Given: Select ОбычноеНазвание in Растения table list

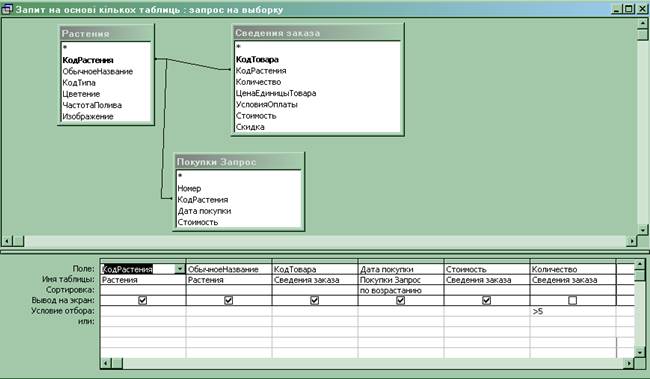Looking at the screenshot, I should point(98,71).
